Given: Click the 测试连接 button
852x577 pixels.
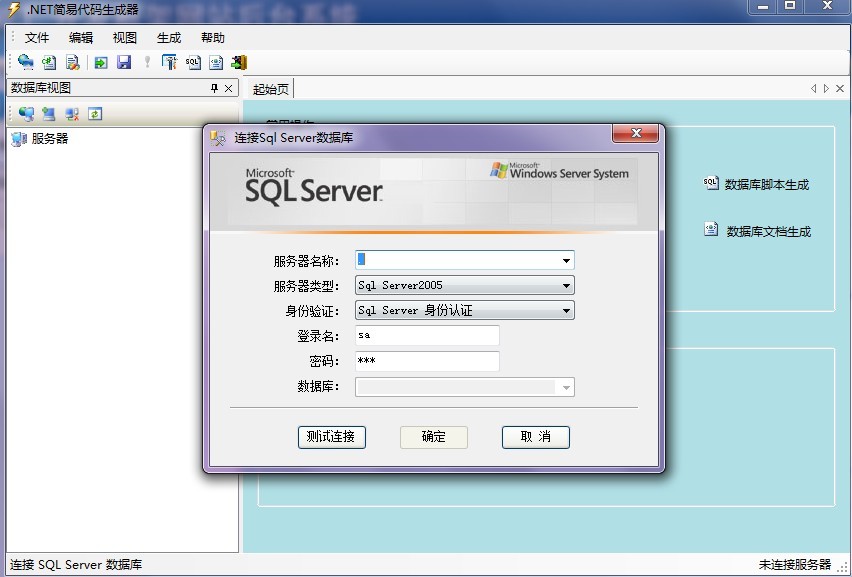Looking at the screenshot, I should click(331, 437).
